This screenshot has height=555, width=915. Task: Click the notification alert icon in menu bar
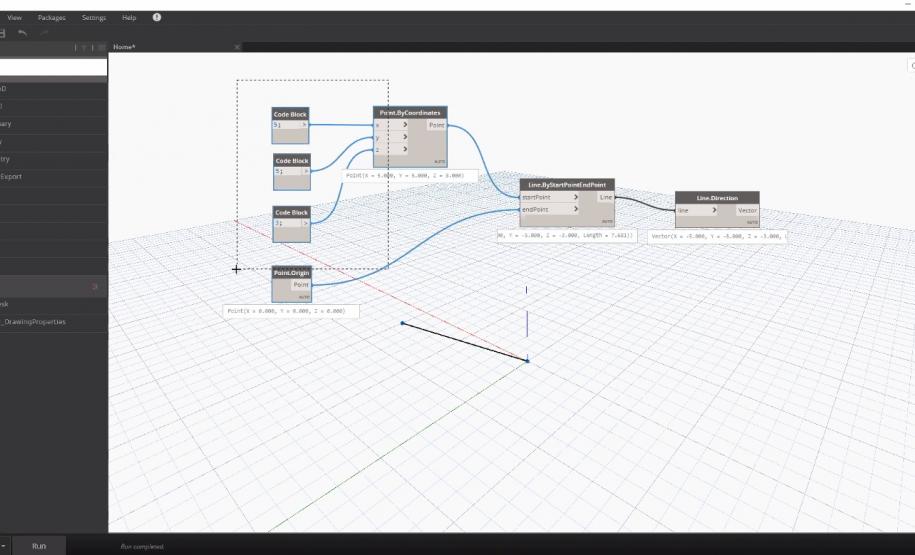pos(157,18)
